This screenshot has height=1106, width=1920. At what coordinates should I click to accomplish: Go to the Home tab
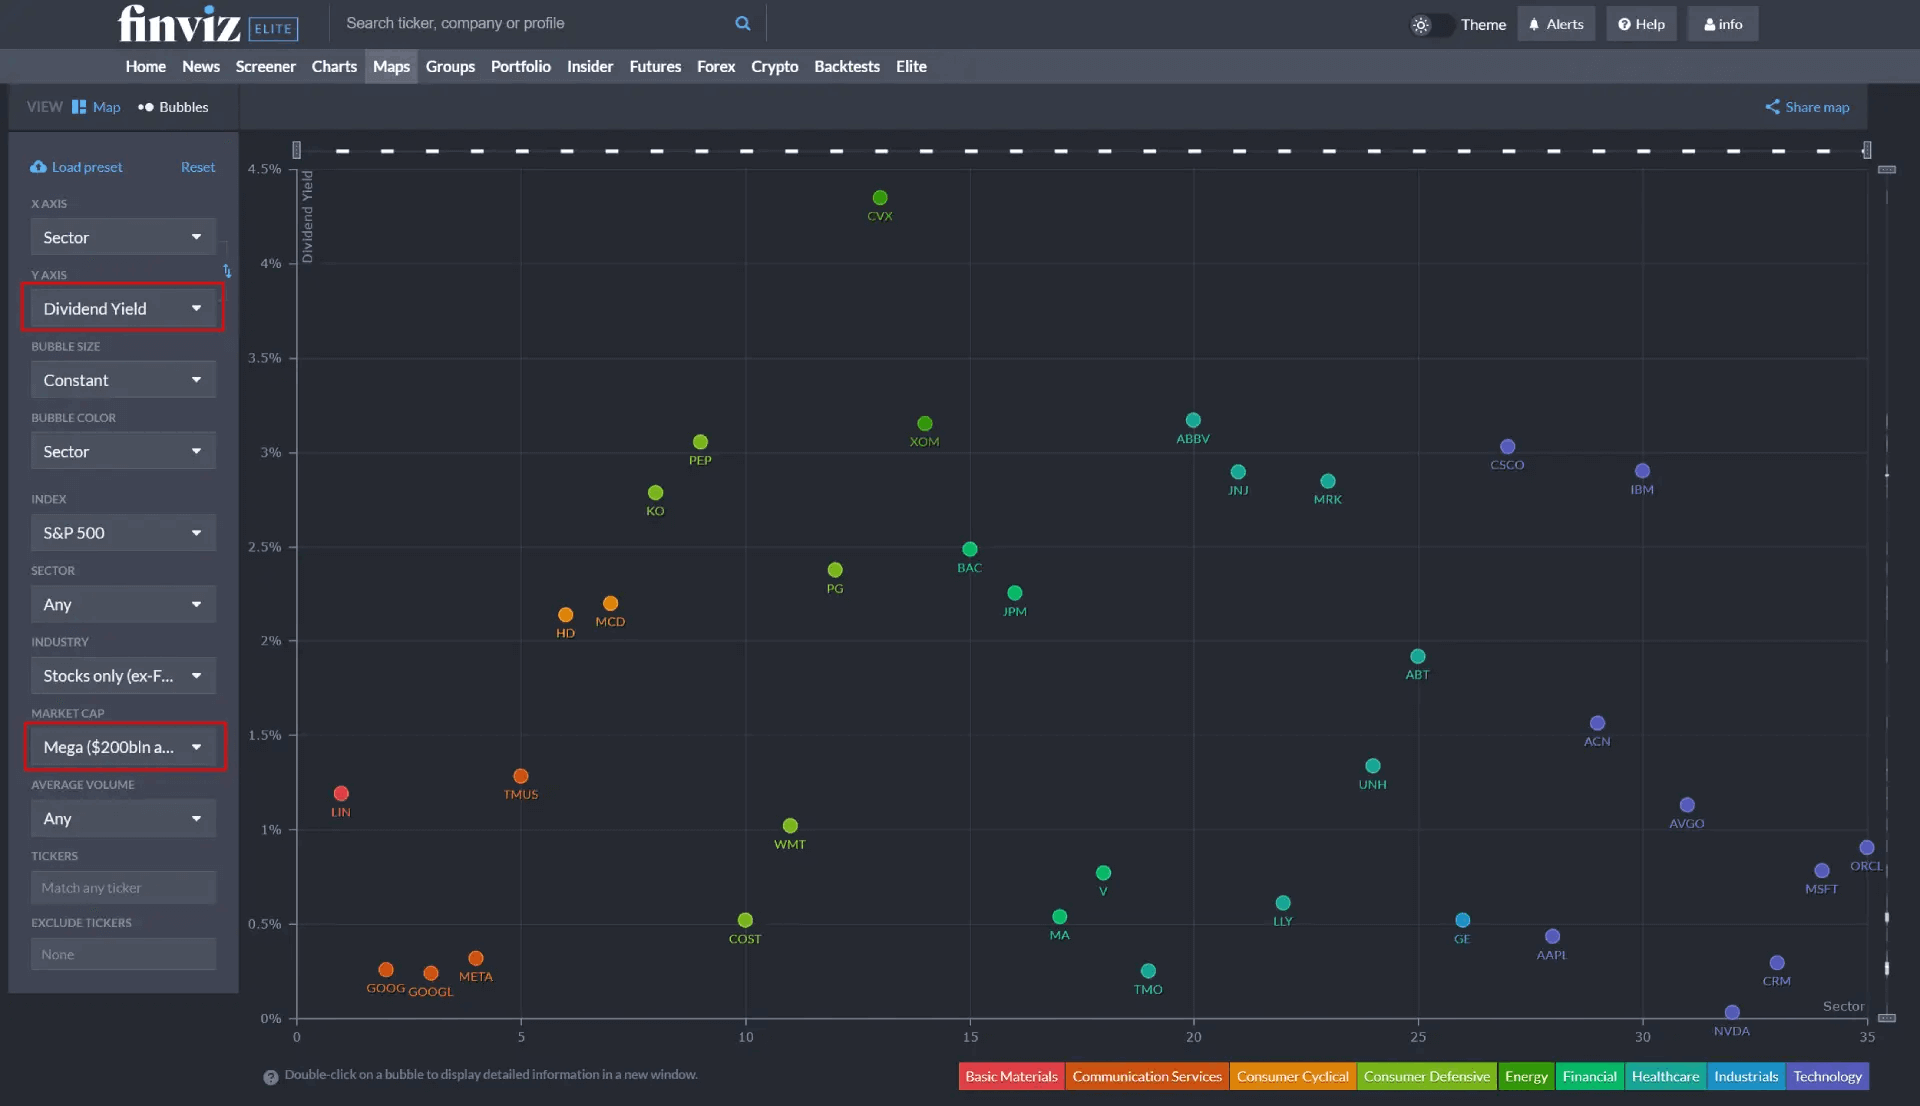click(x=146, y=66)
